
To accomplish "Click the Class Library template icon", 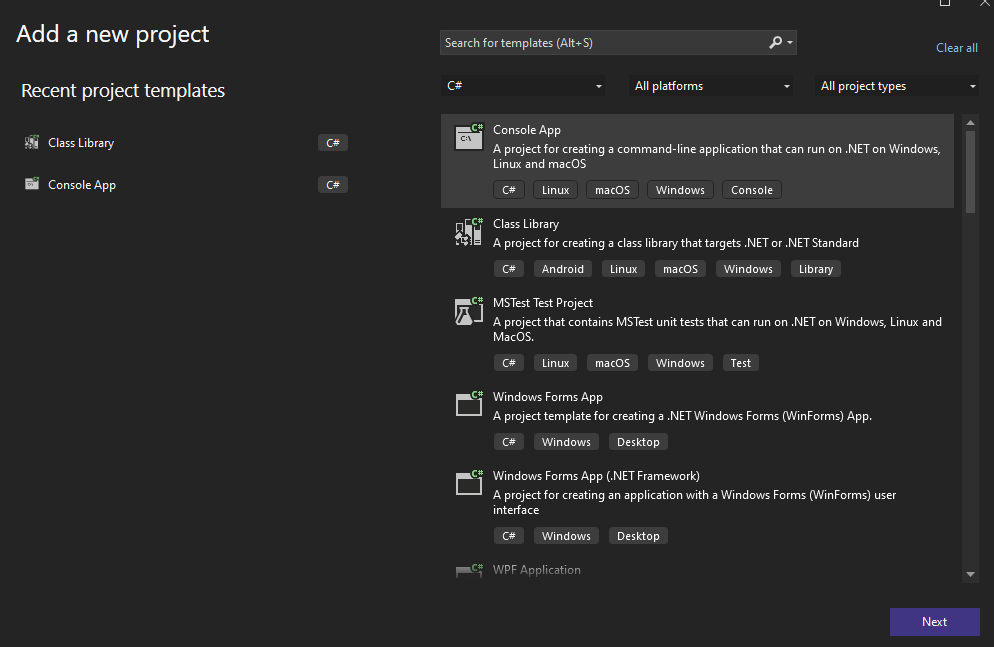I will pyautogui.click(x=468, y=232).
